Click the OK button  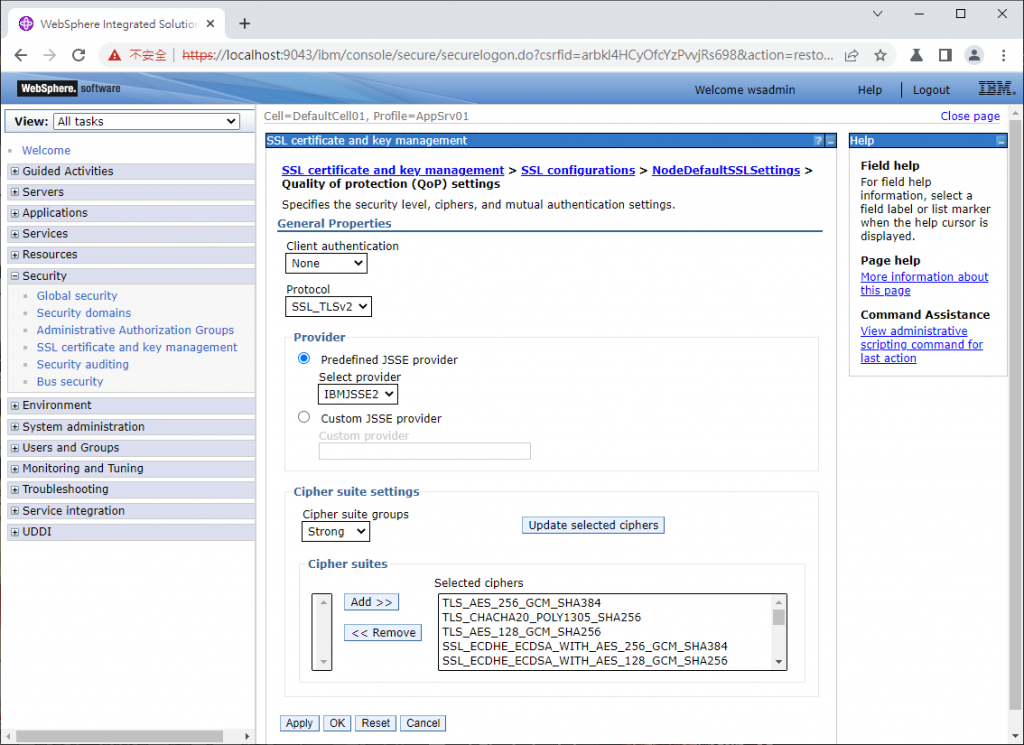337,723
